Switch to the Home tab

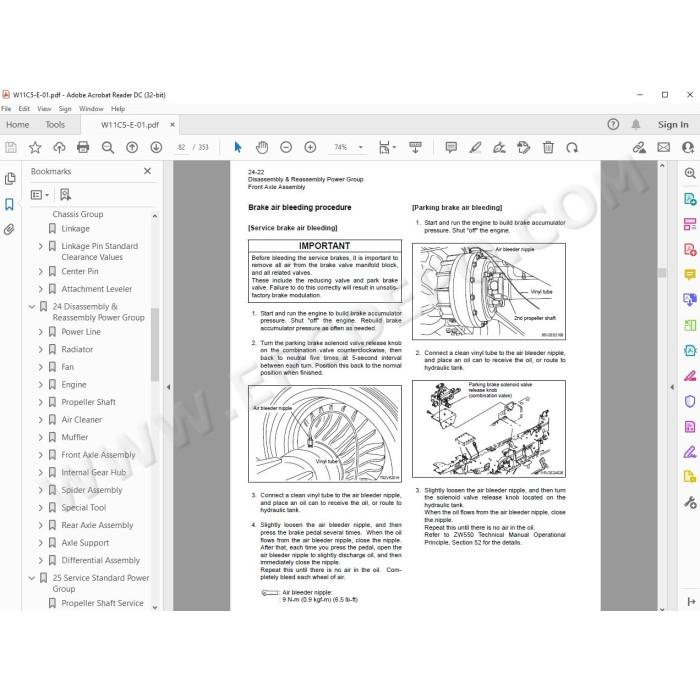[x=17, y=125]
